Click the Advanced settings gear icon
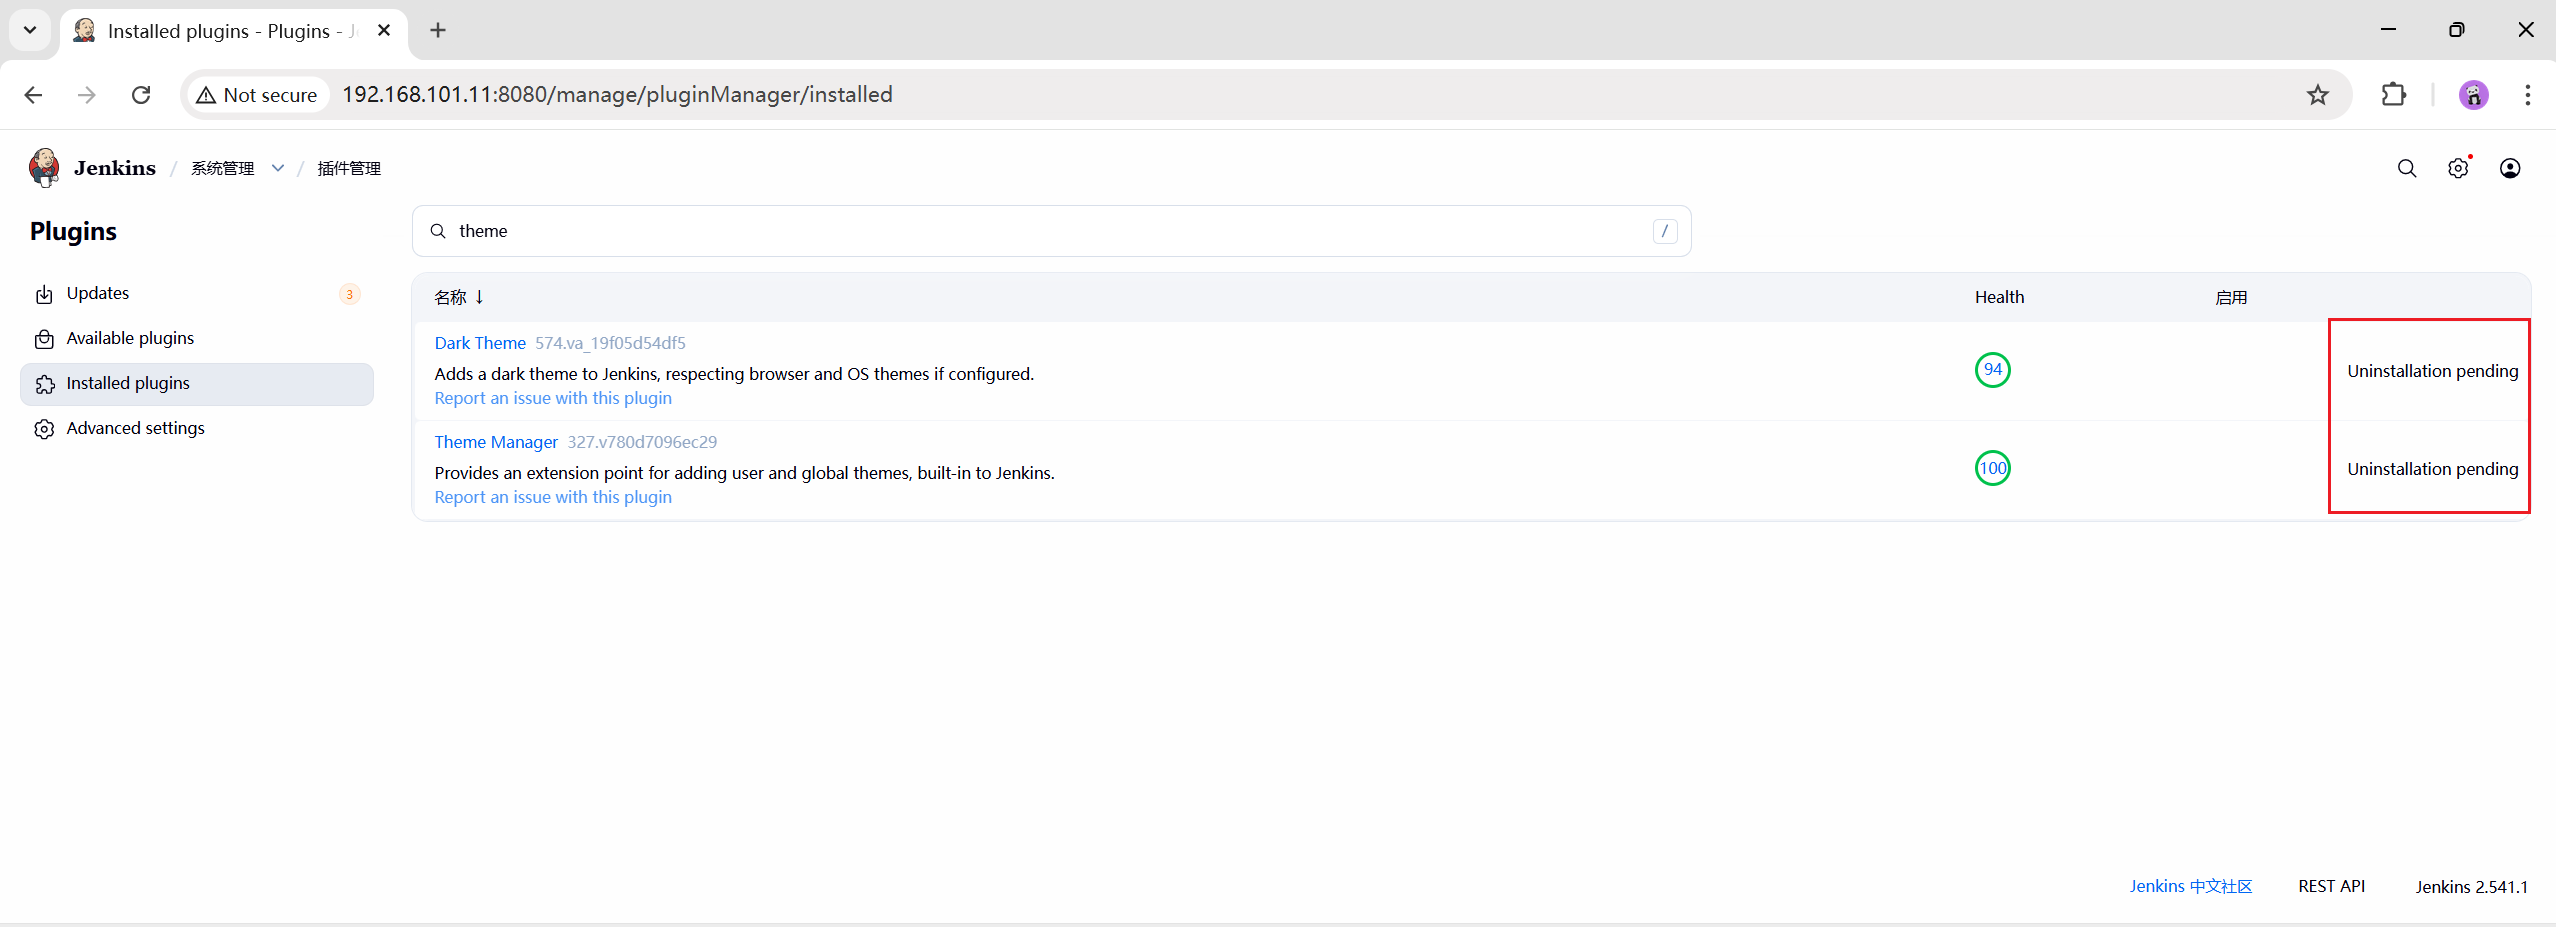 pos(44,429)
